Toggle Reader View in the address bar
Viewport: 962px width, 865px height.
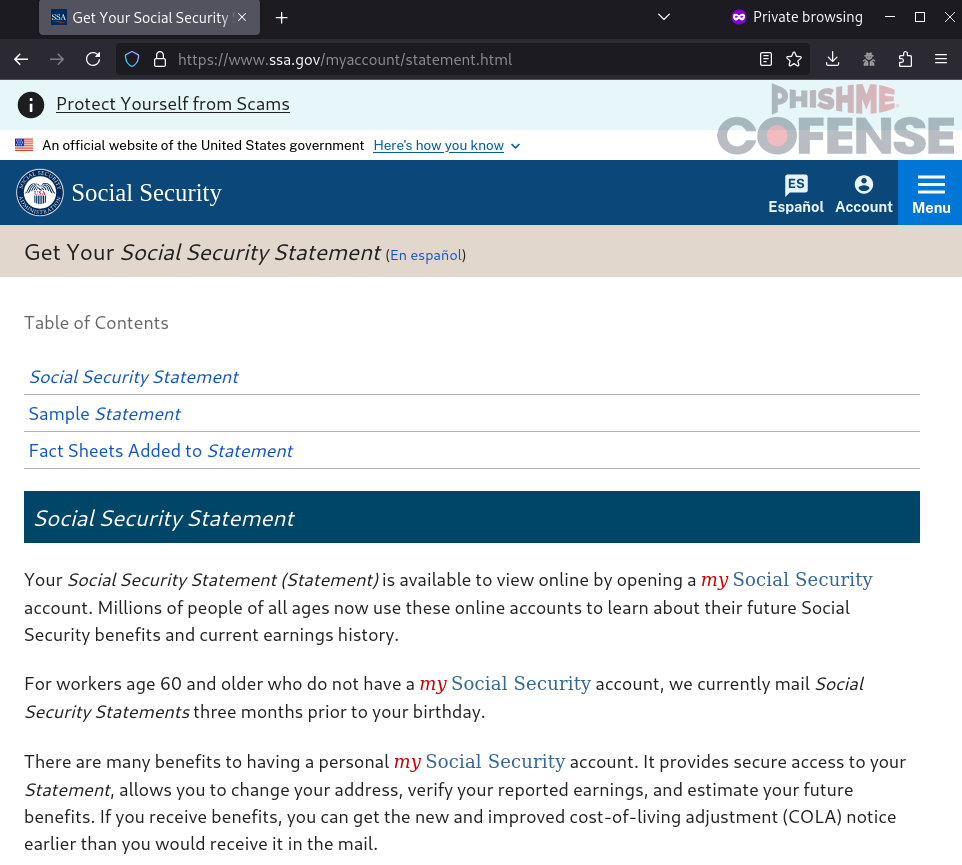(765, 59)
